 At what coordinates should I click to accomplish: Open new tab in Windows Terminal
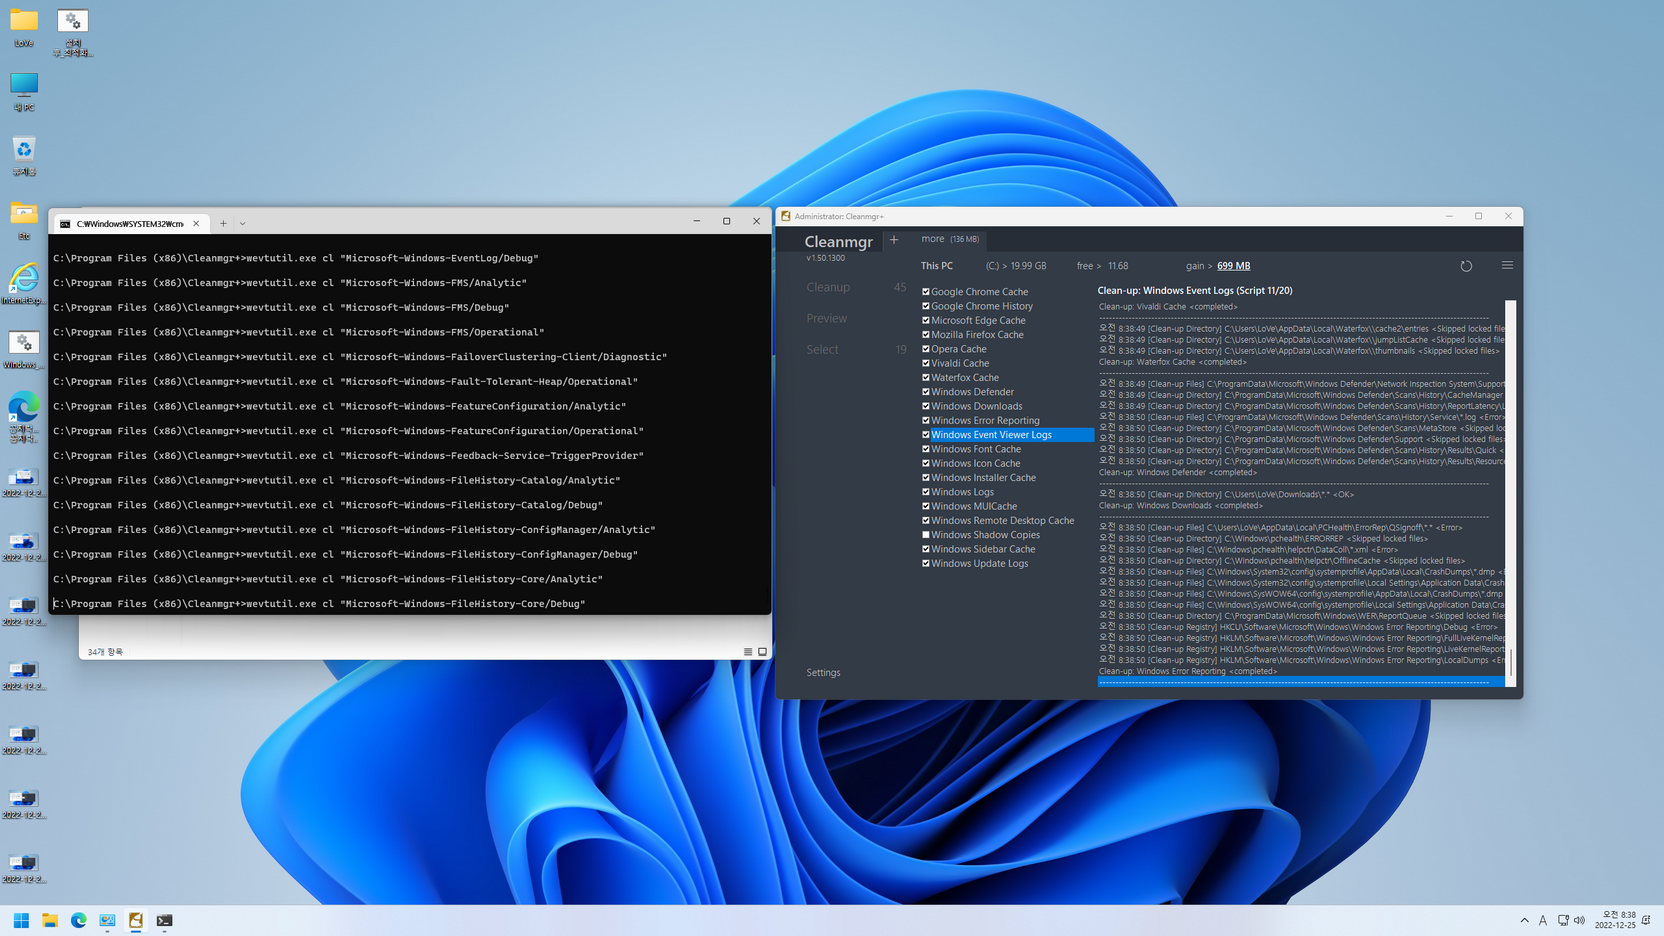223,223
